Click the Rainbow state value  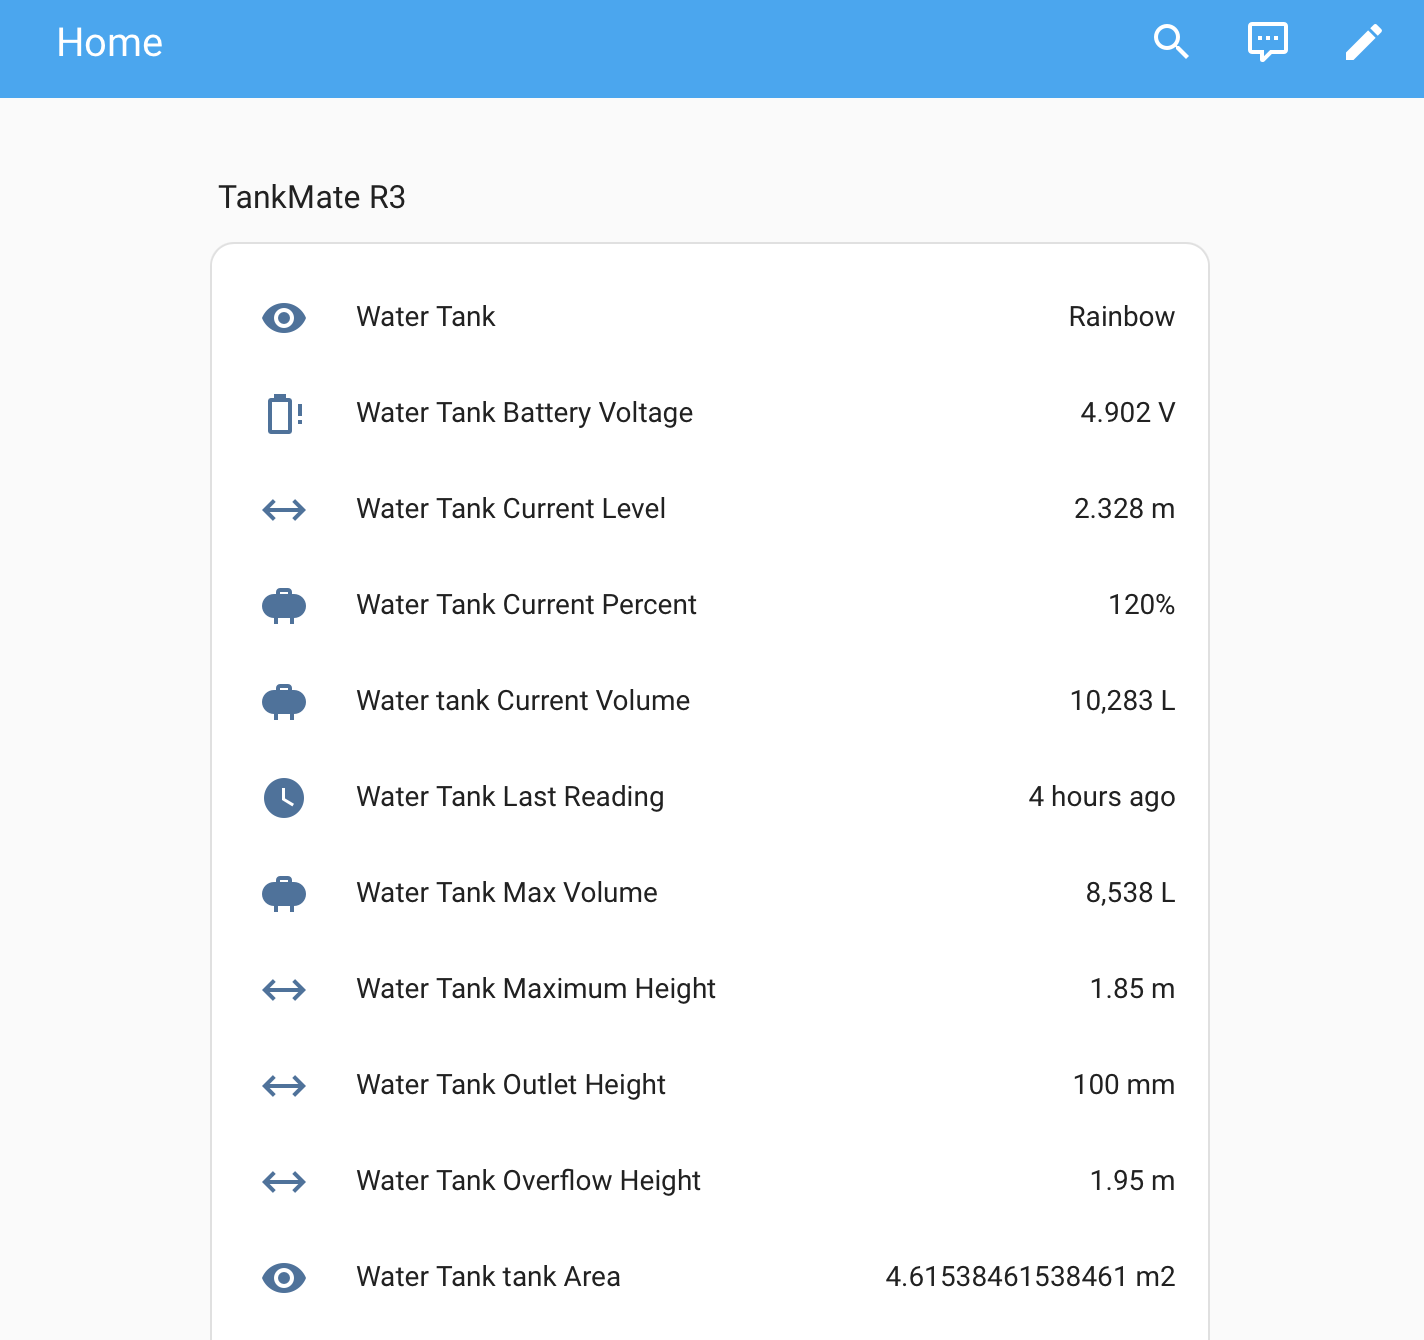pyautogui.click(x=1122, y=317)
